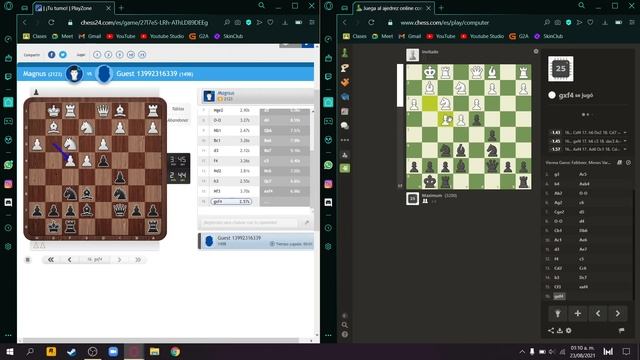The width and height of the screenshot is (640, 360).
Task: Step back one move in chess24 navigation bar
Action: tap(69, 260)
